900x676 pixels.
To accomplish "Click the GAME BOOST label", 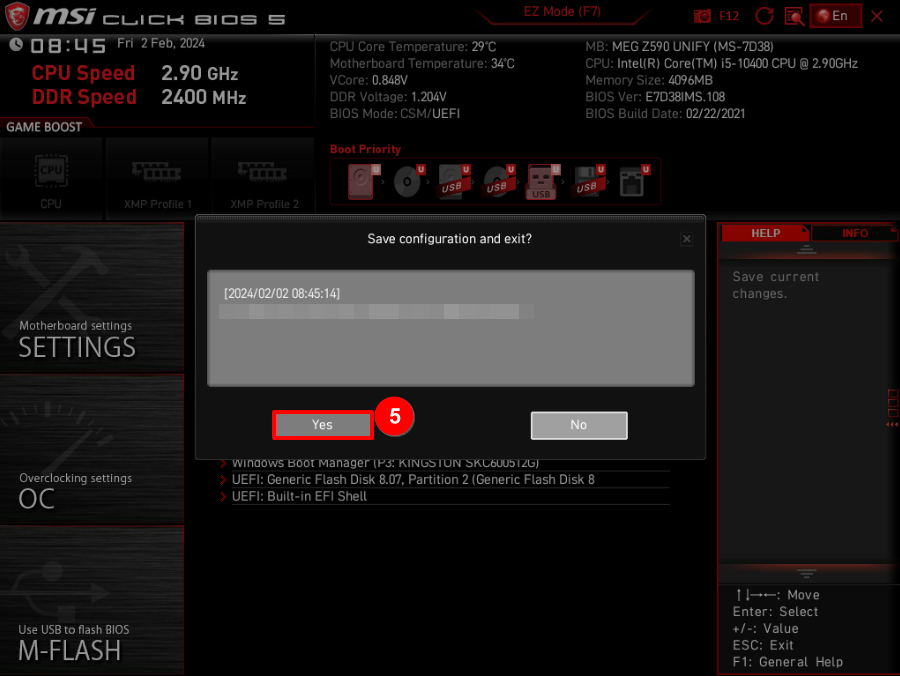I will point(44,127).
